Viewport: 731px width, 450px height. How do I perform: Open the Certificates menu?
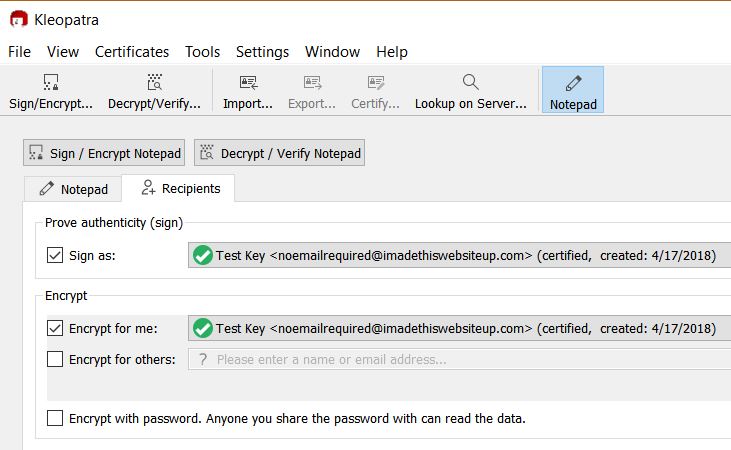(132, 52)
